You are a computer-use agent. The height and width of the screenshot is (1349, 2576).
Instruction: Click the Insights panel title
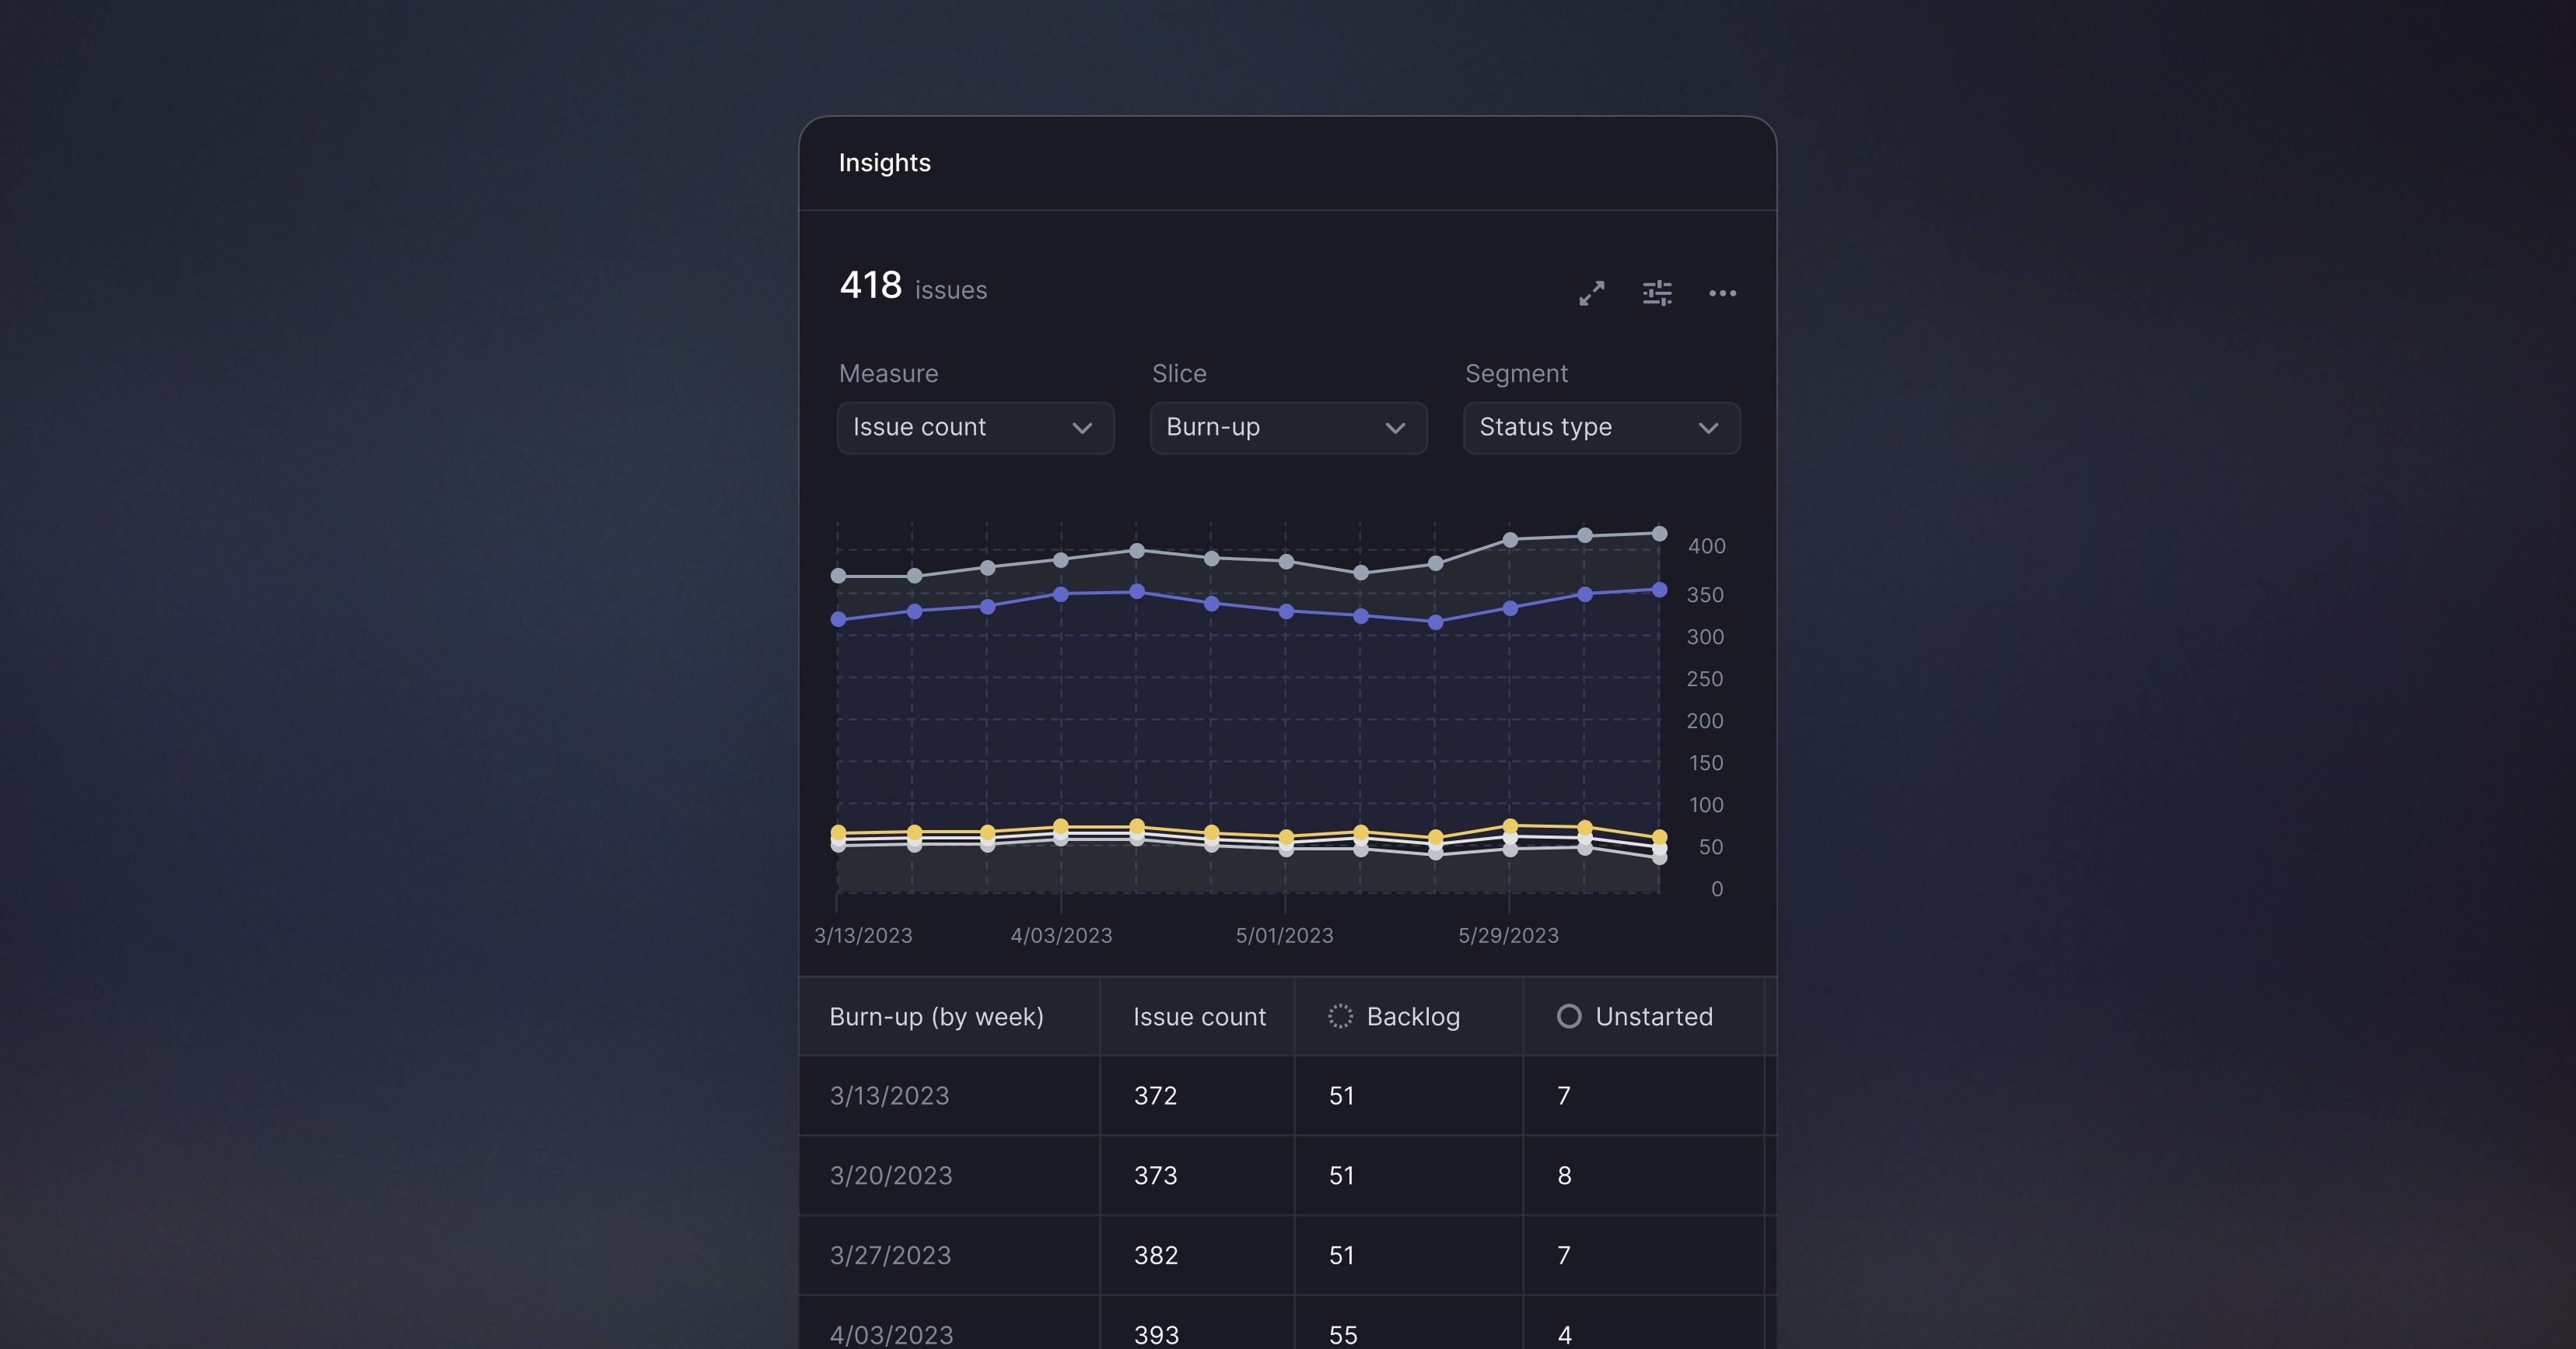pyautogui.click(x=884, y=163)
